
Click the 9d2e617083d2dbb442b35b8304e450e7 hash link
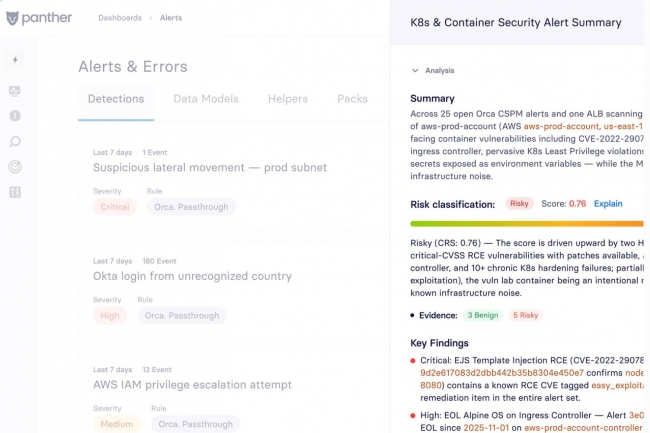[x=502, y=373]
